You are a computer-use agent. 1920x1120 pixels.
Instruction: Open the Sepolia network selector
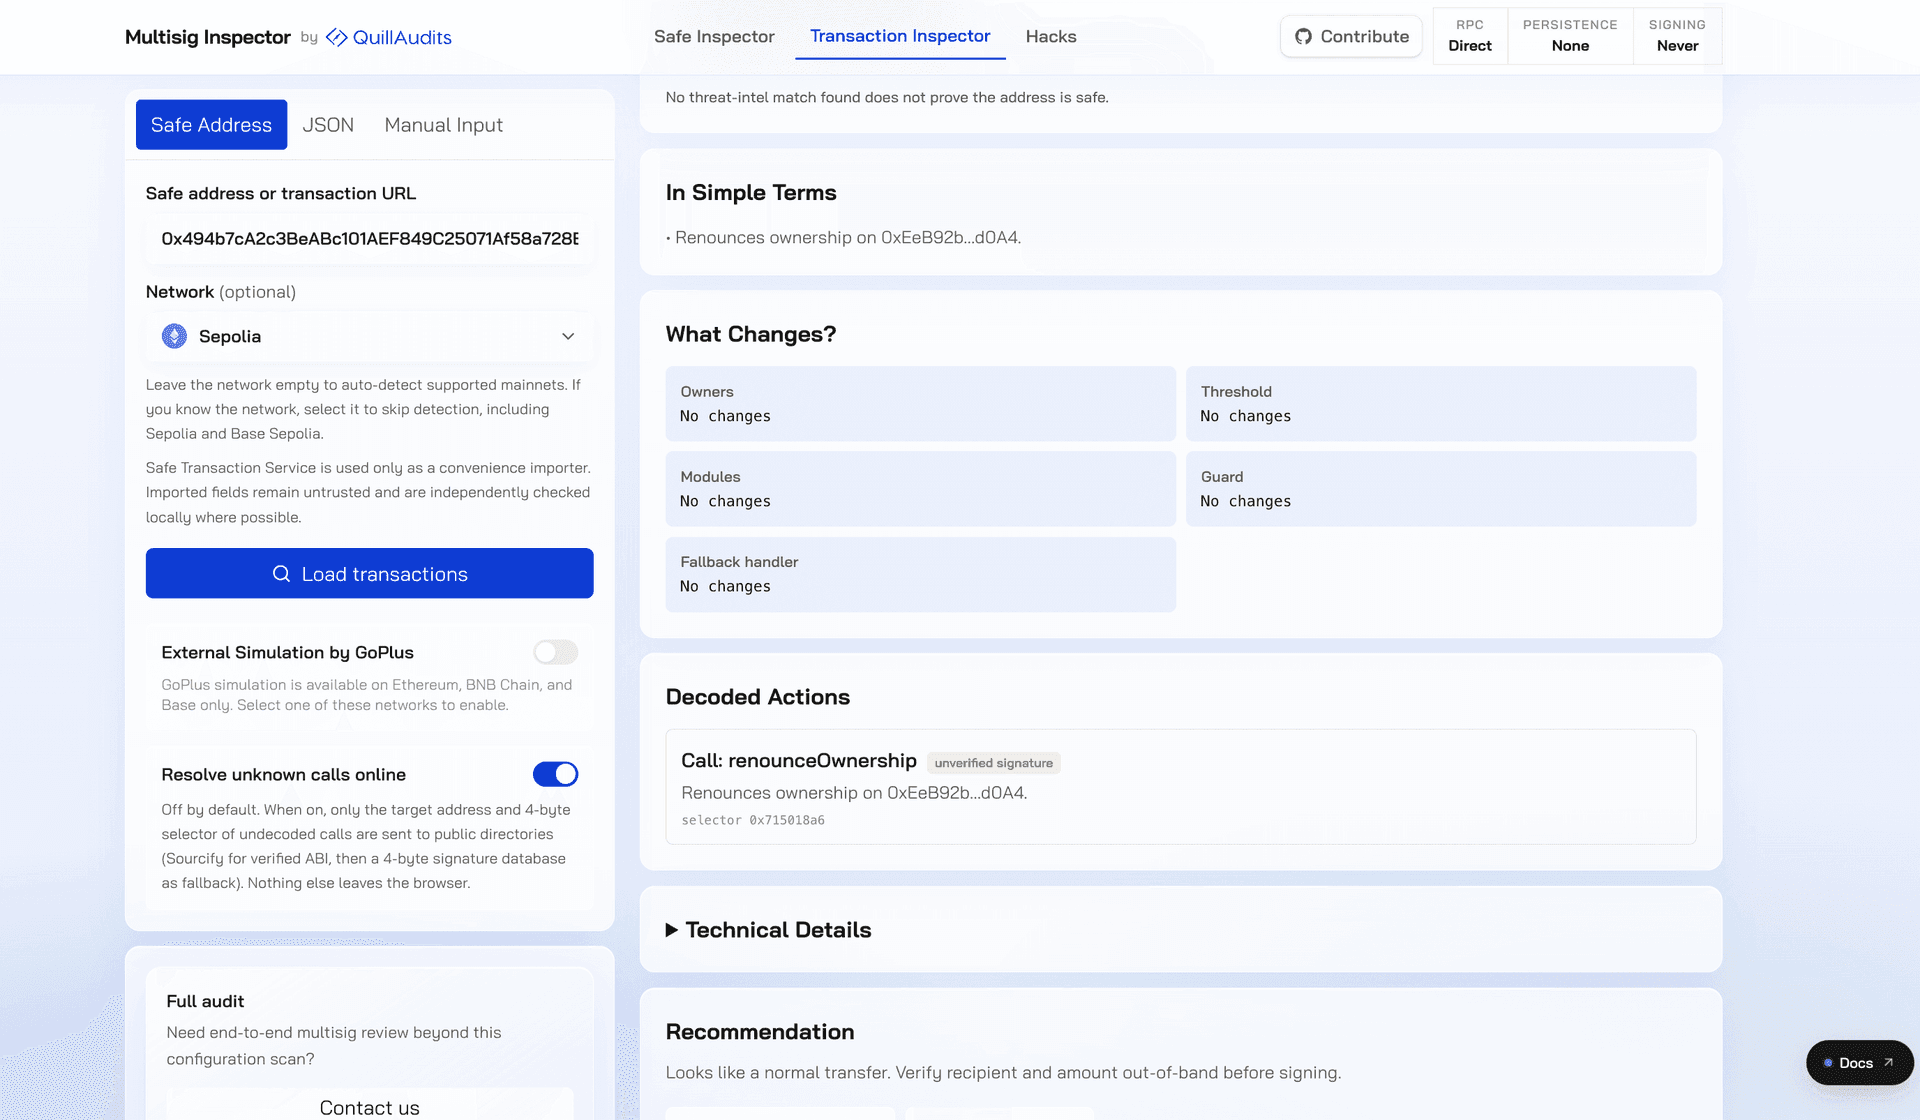tap(370, 336)
